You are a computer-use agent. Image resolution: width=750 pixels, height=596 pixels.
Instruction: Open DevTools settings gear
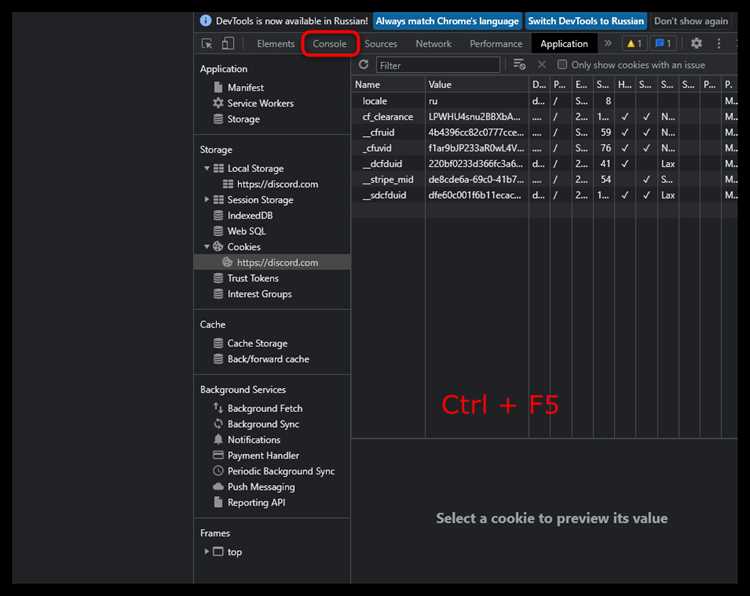(696, 44)
